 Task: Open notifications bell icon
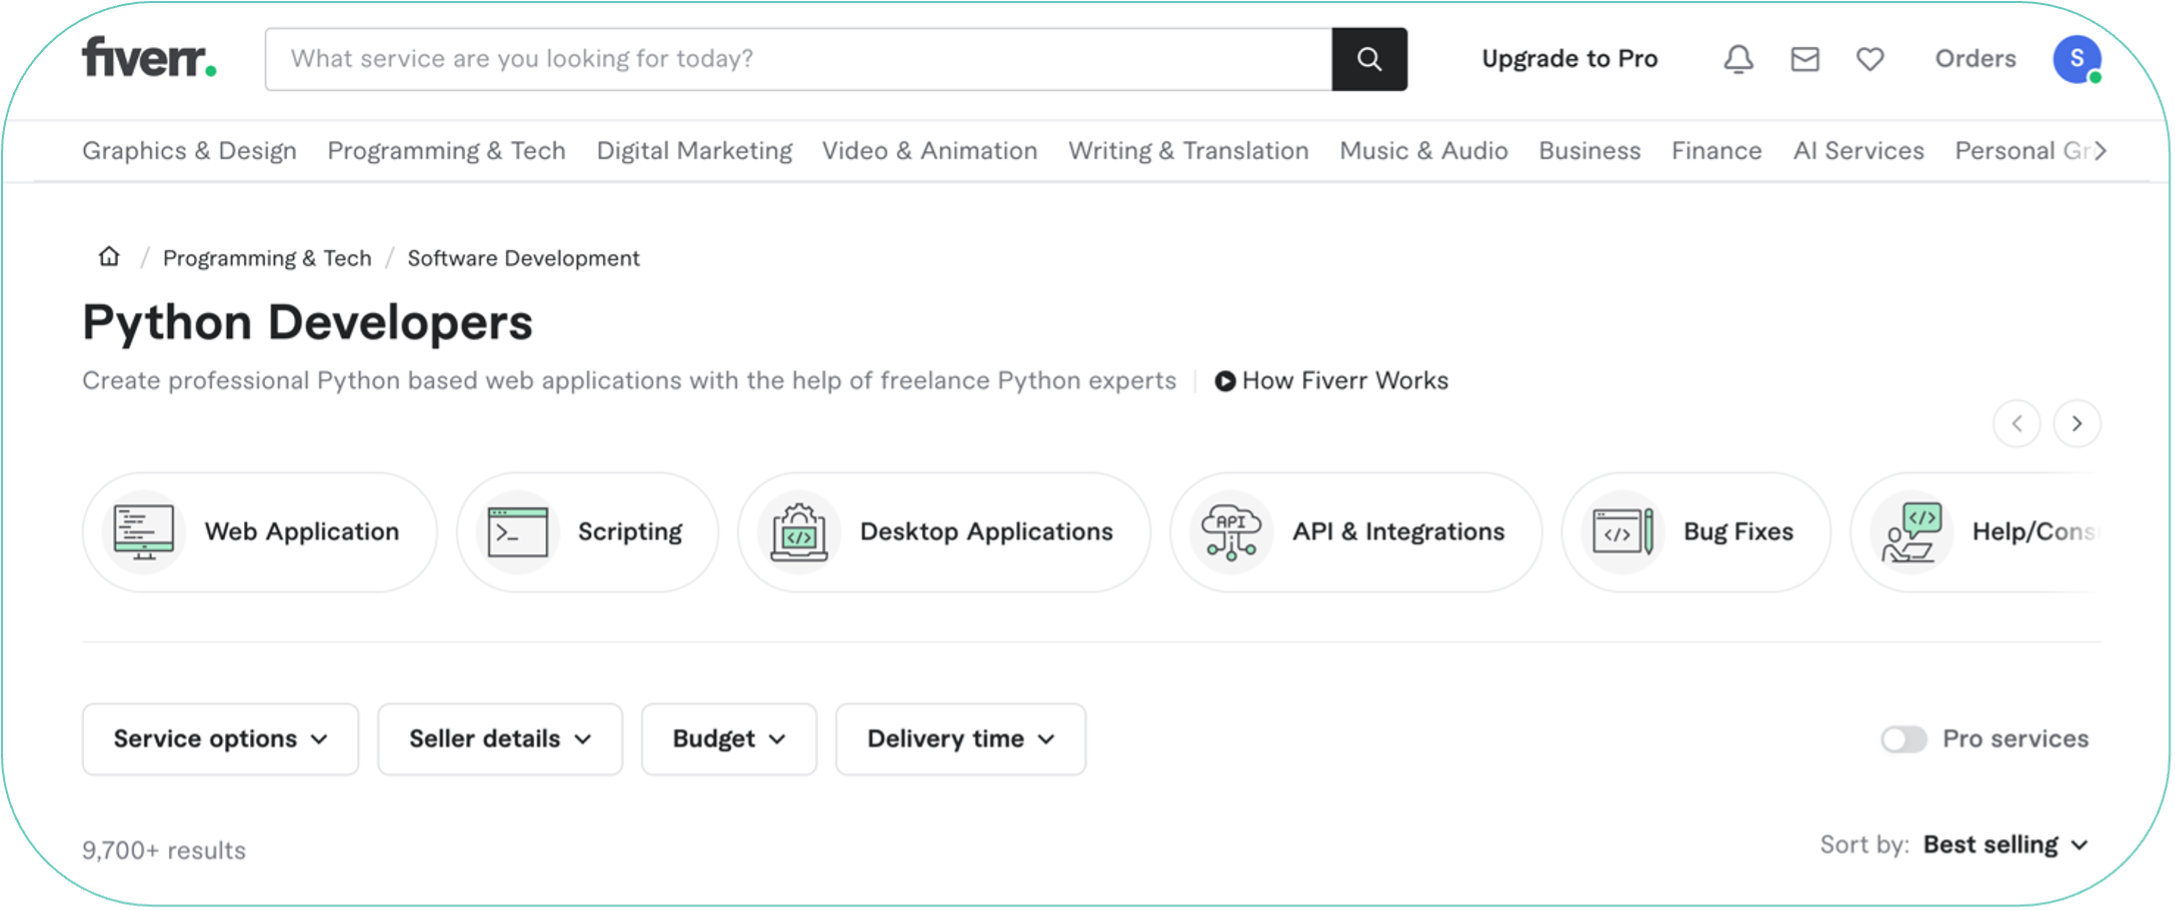pyautogui.click(x=1738, y=59)
